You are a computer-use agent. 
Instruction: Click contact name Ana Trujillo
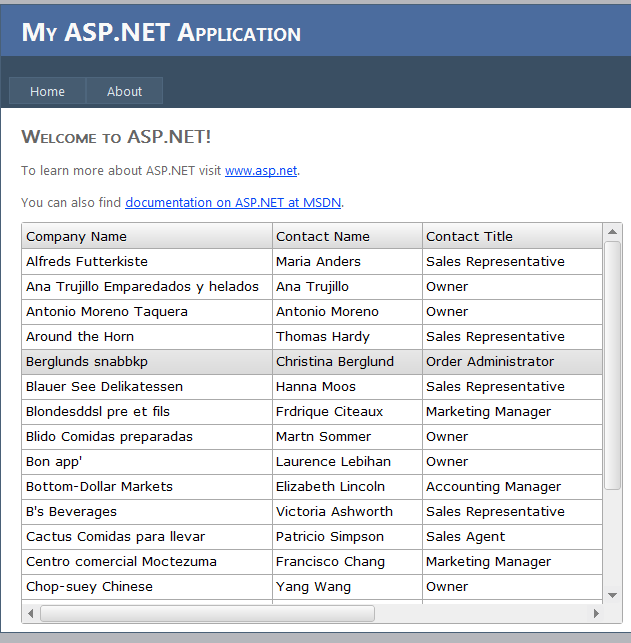click(347, 287)
